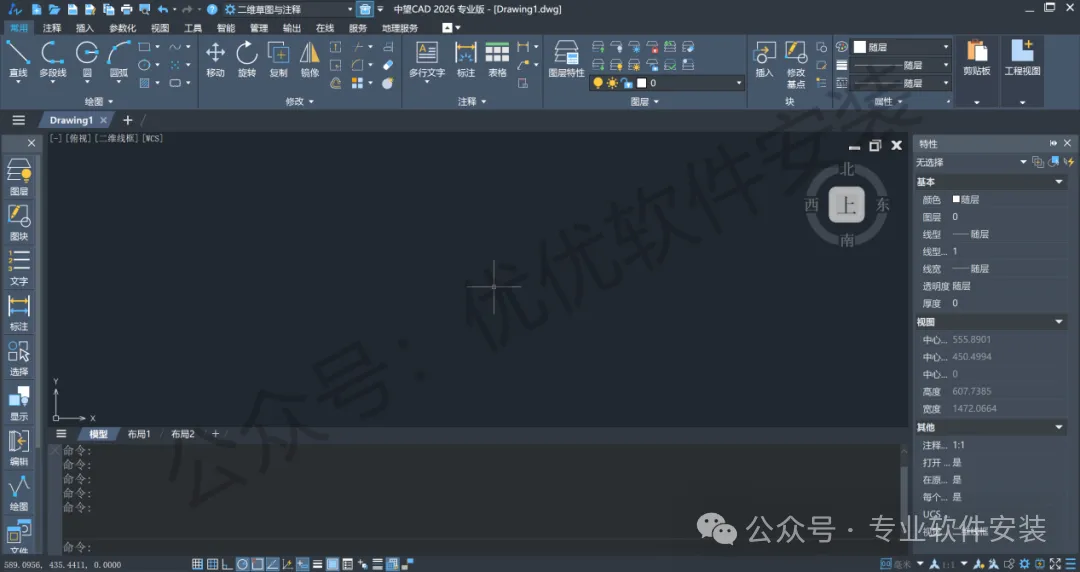The image size is (1080, 572).
Task: Expand the 注释 panel flyout
Action: [x=472, y=101]
